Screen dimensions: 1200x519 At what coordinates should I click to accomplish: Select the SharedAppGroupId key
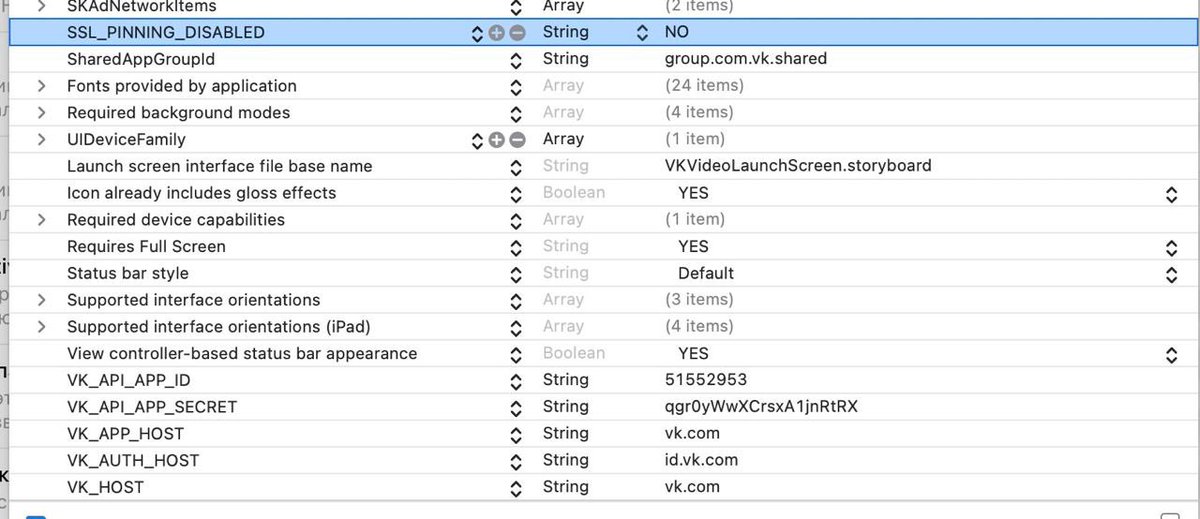(x=141, y=59)
